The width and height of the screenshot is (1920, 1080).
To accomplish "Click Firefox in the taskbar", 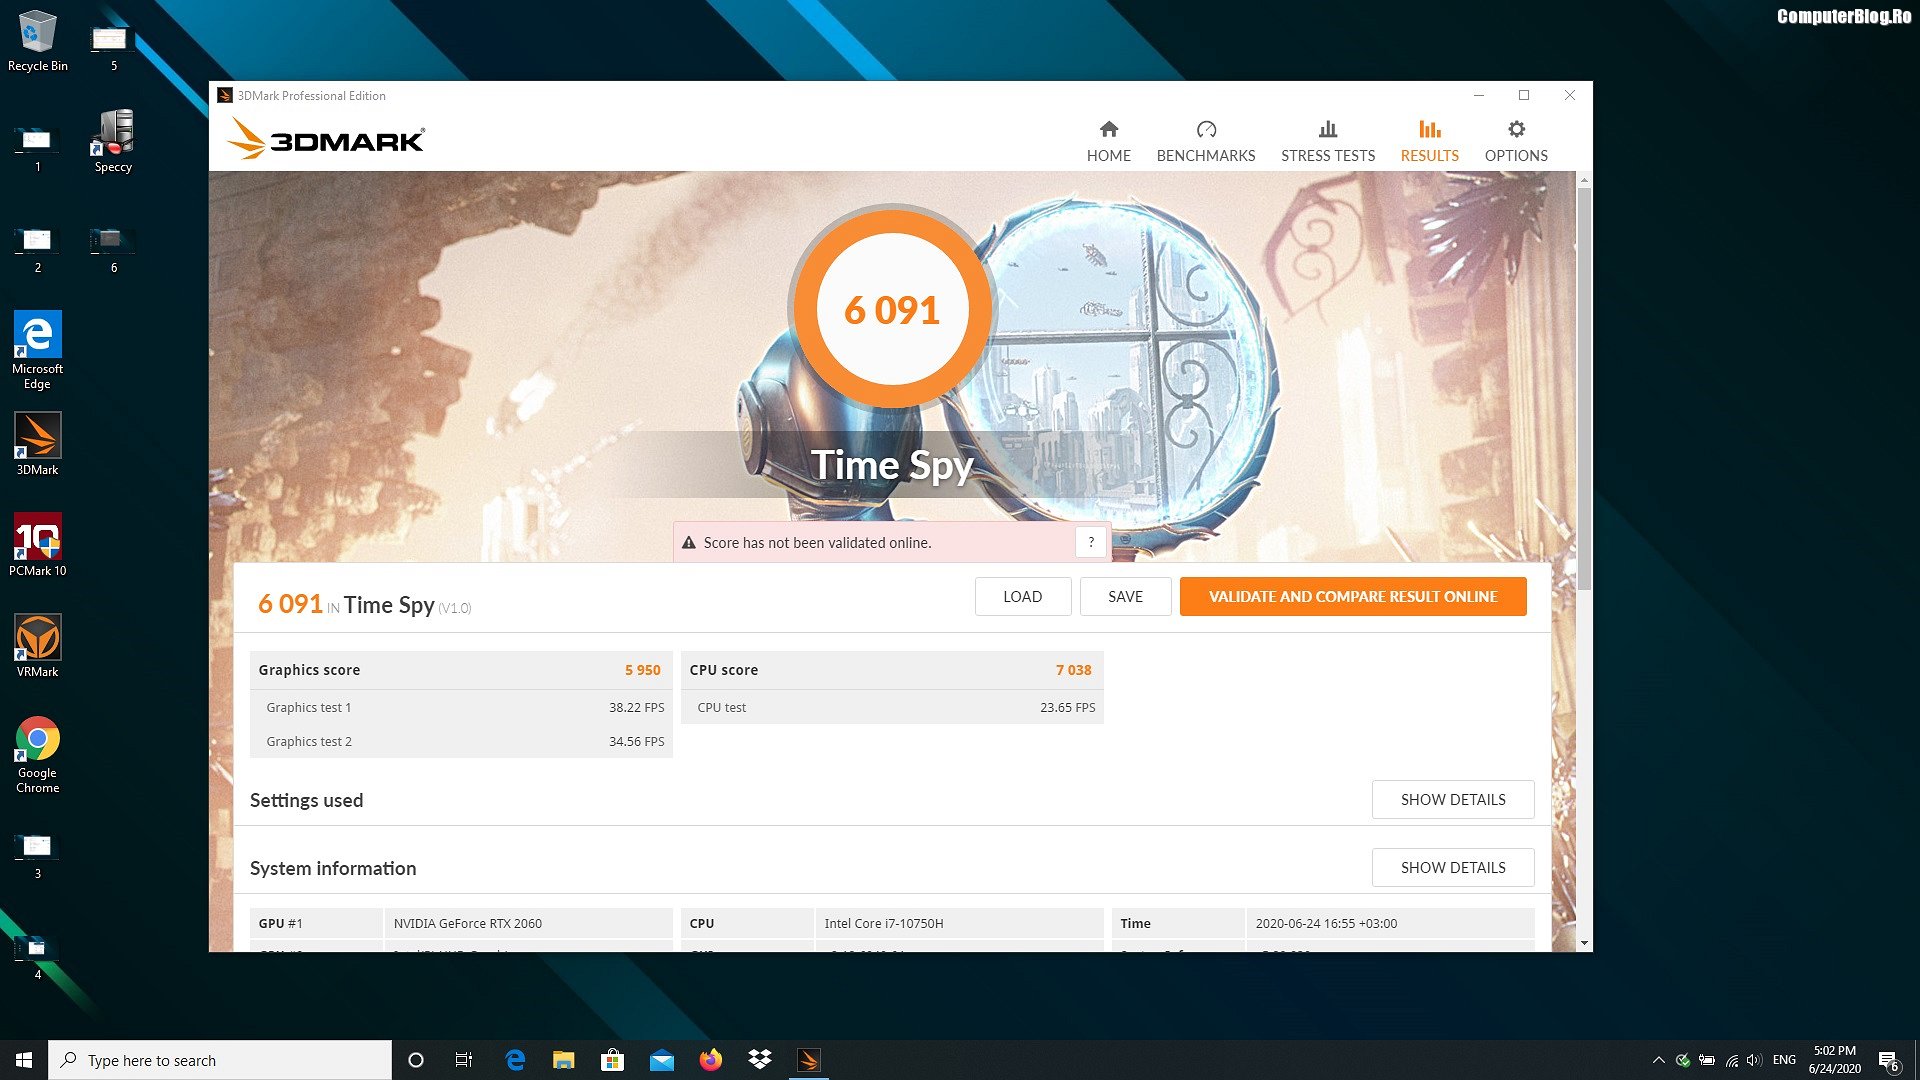I will [x=710, y=1060].
